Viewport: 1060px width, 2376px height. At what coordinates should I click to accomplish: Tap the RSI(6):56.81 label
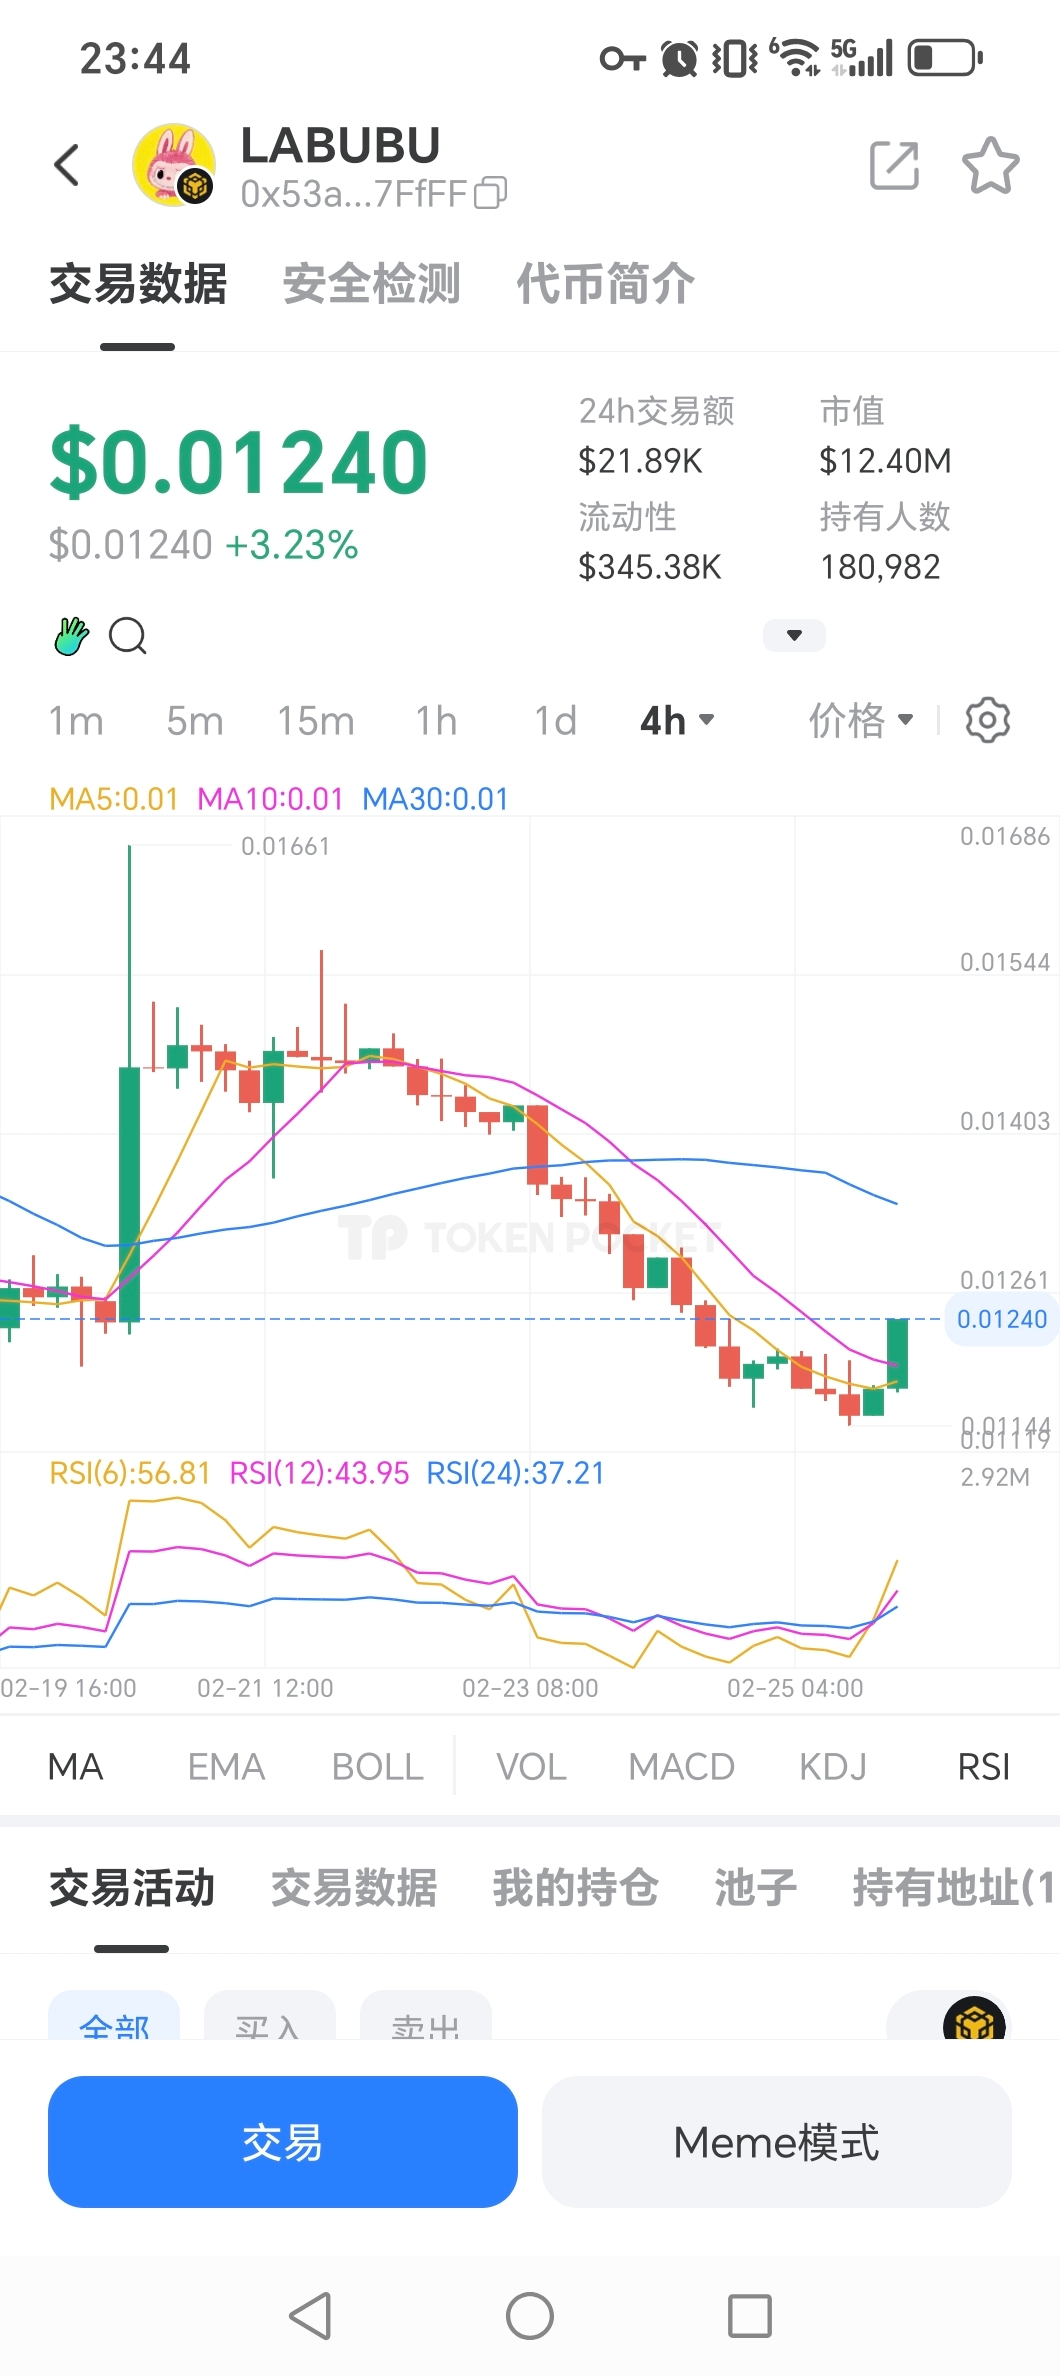pos(130,1473)
